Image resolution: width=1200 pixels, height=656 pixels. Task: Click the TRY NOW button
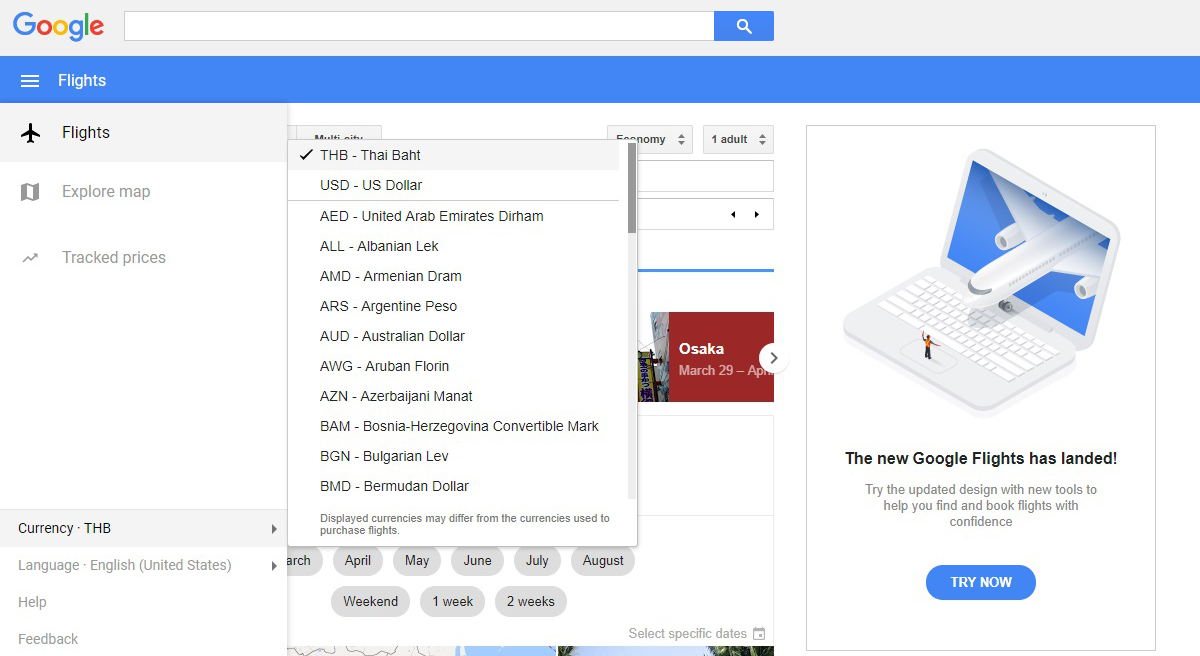click(981, 582)
